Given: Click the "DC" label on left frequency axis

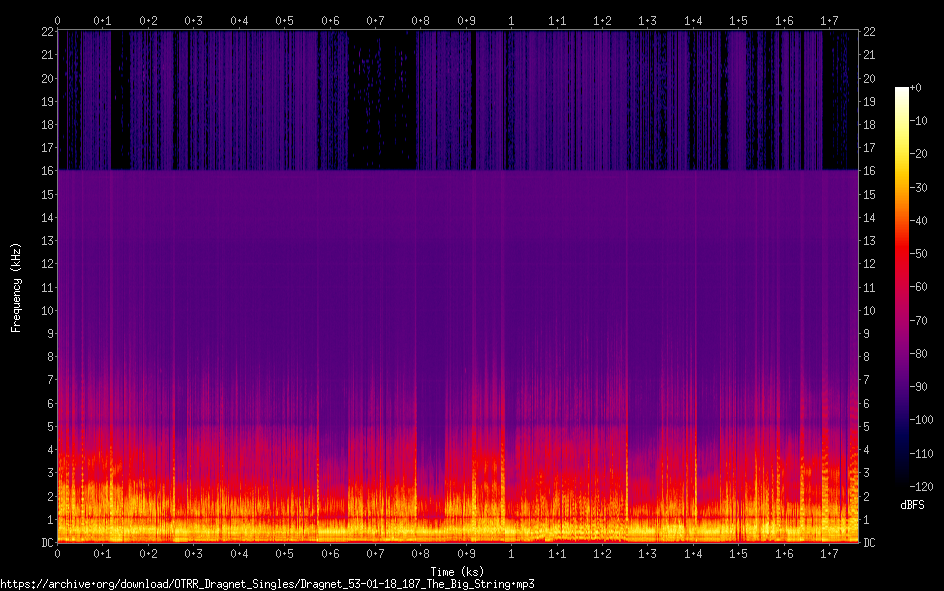Looking at the screenshot, I should click(45, 543).
